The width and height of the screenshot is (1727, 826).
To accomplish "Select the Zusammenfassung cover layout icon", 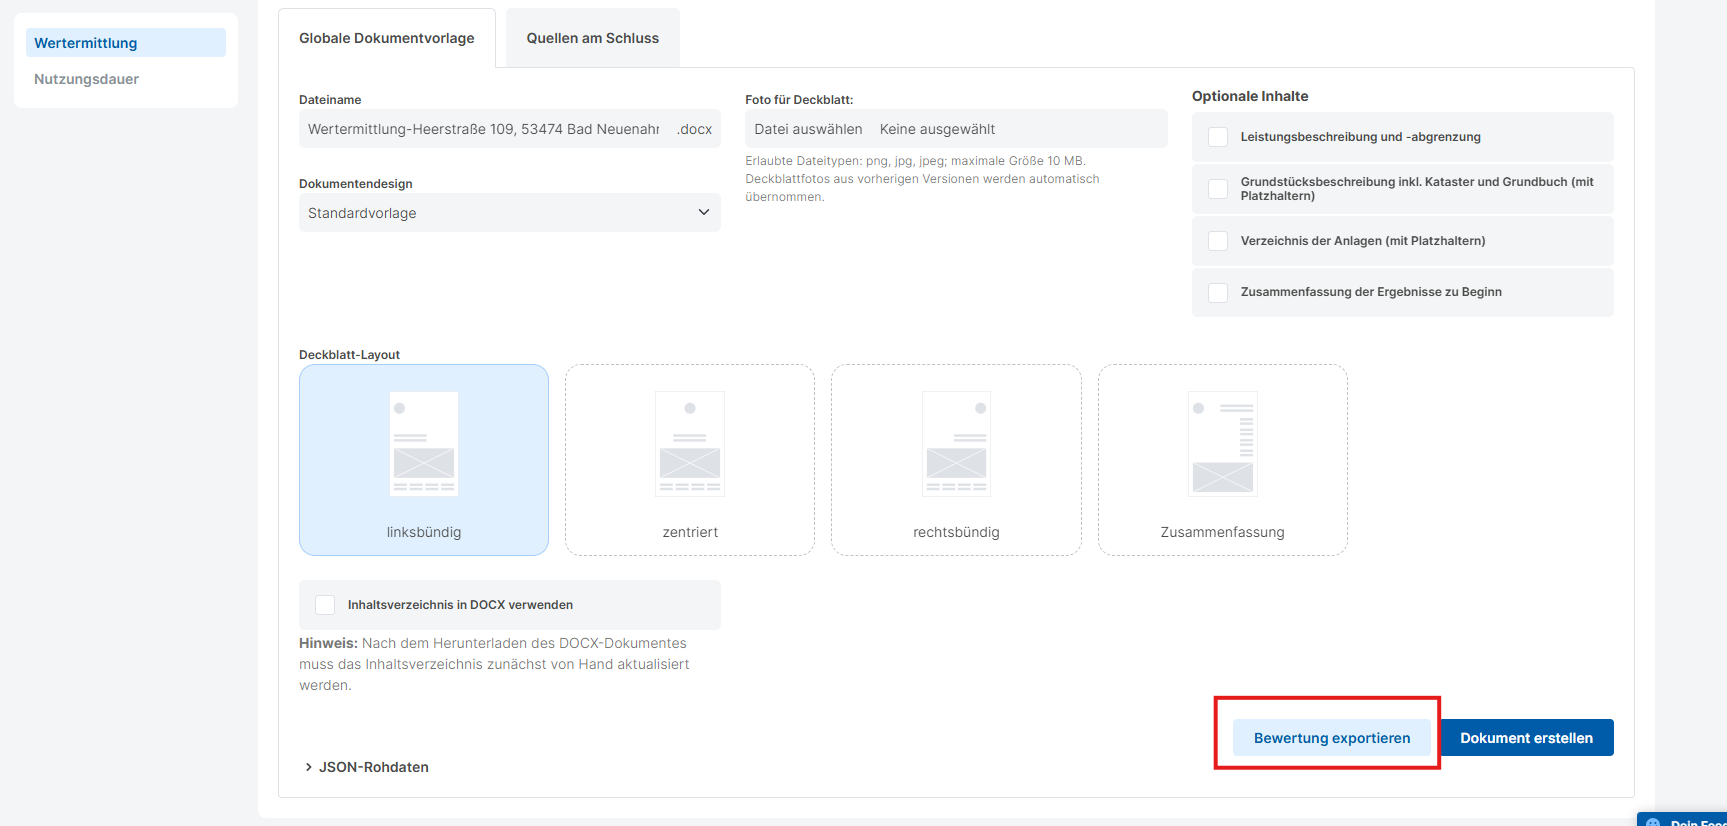I will click(x=1222, y=445).
